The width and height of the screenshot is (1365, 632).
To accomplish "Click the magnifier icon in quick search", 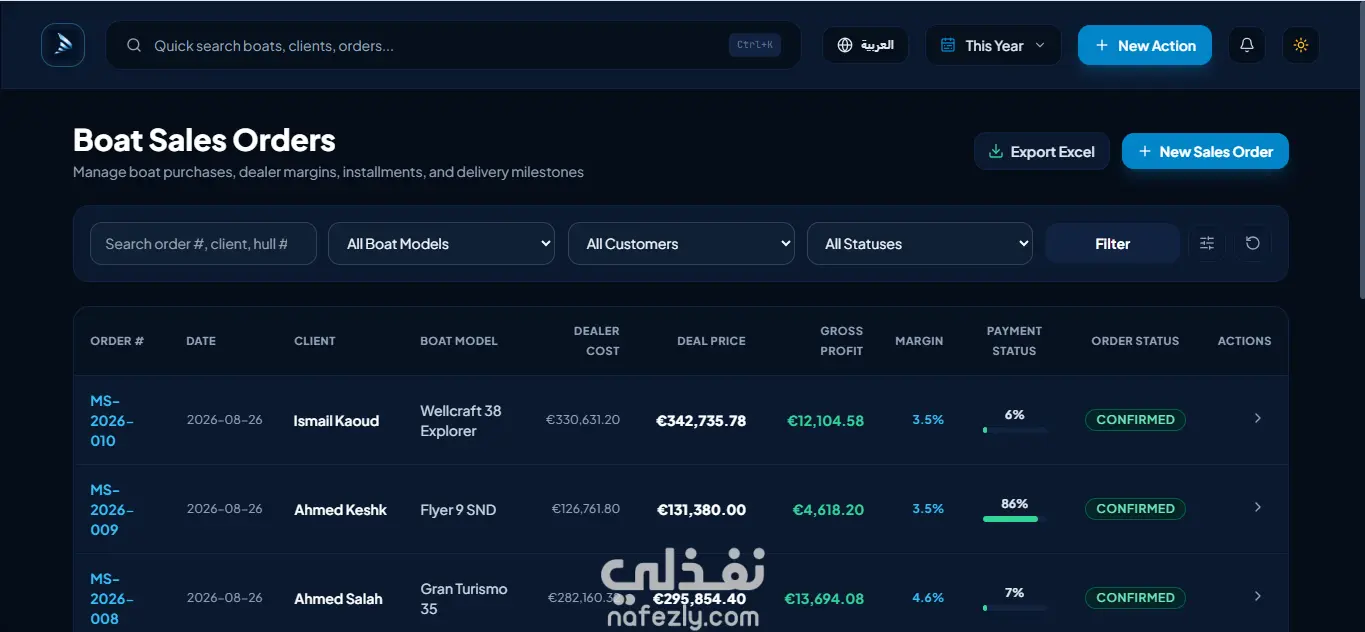I will tap(134, 46).
